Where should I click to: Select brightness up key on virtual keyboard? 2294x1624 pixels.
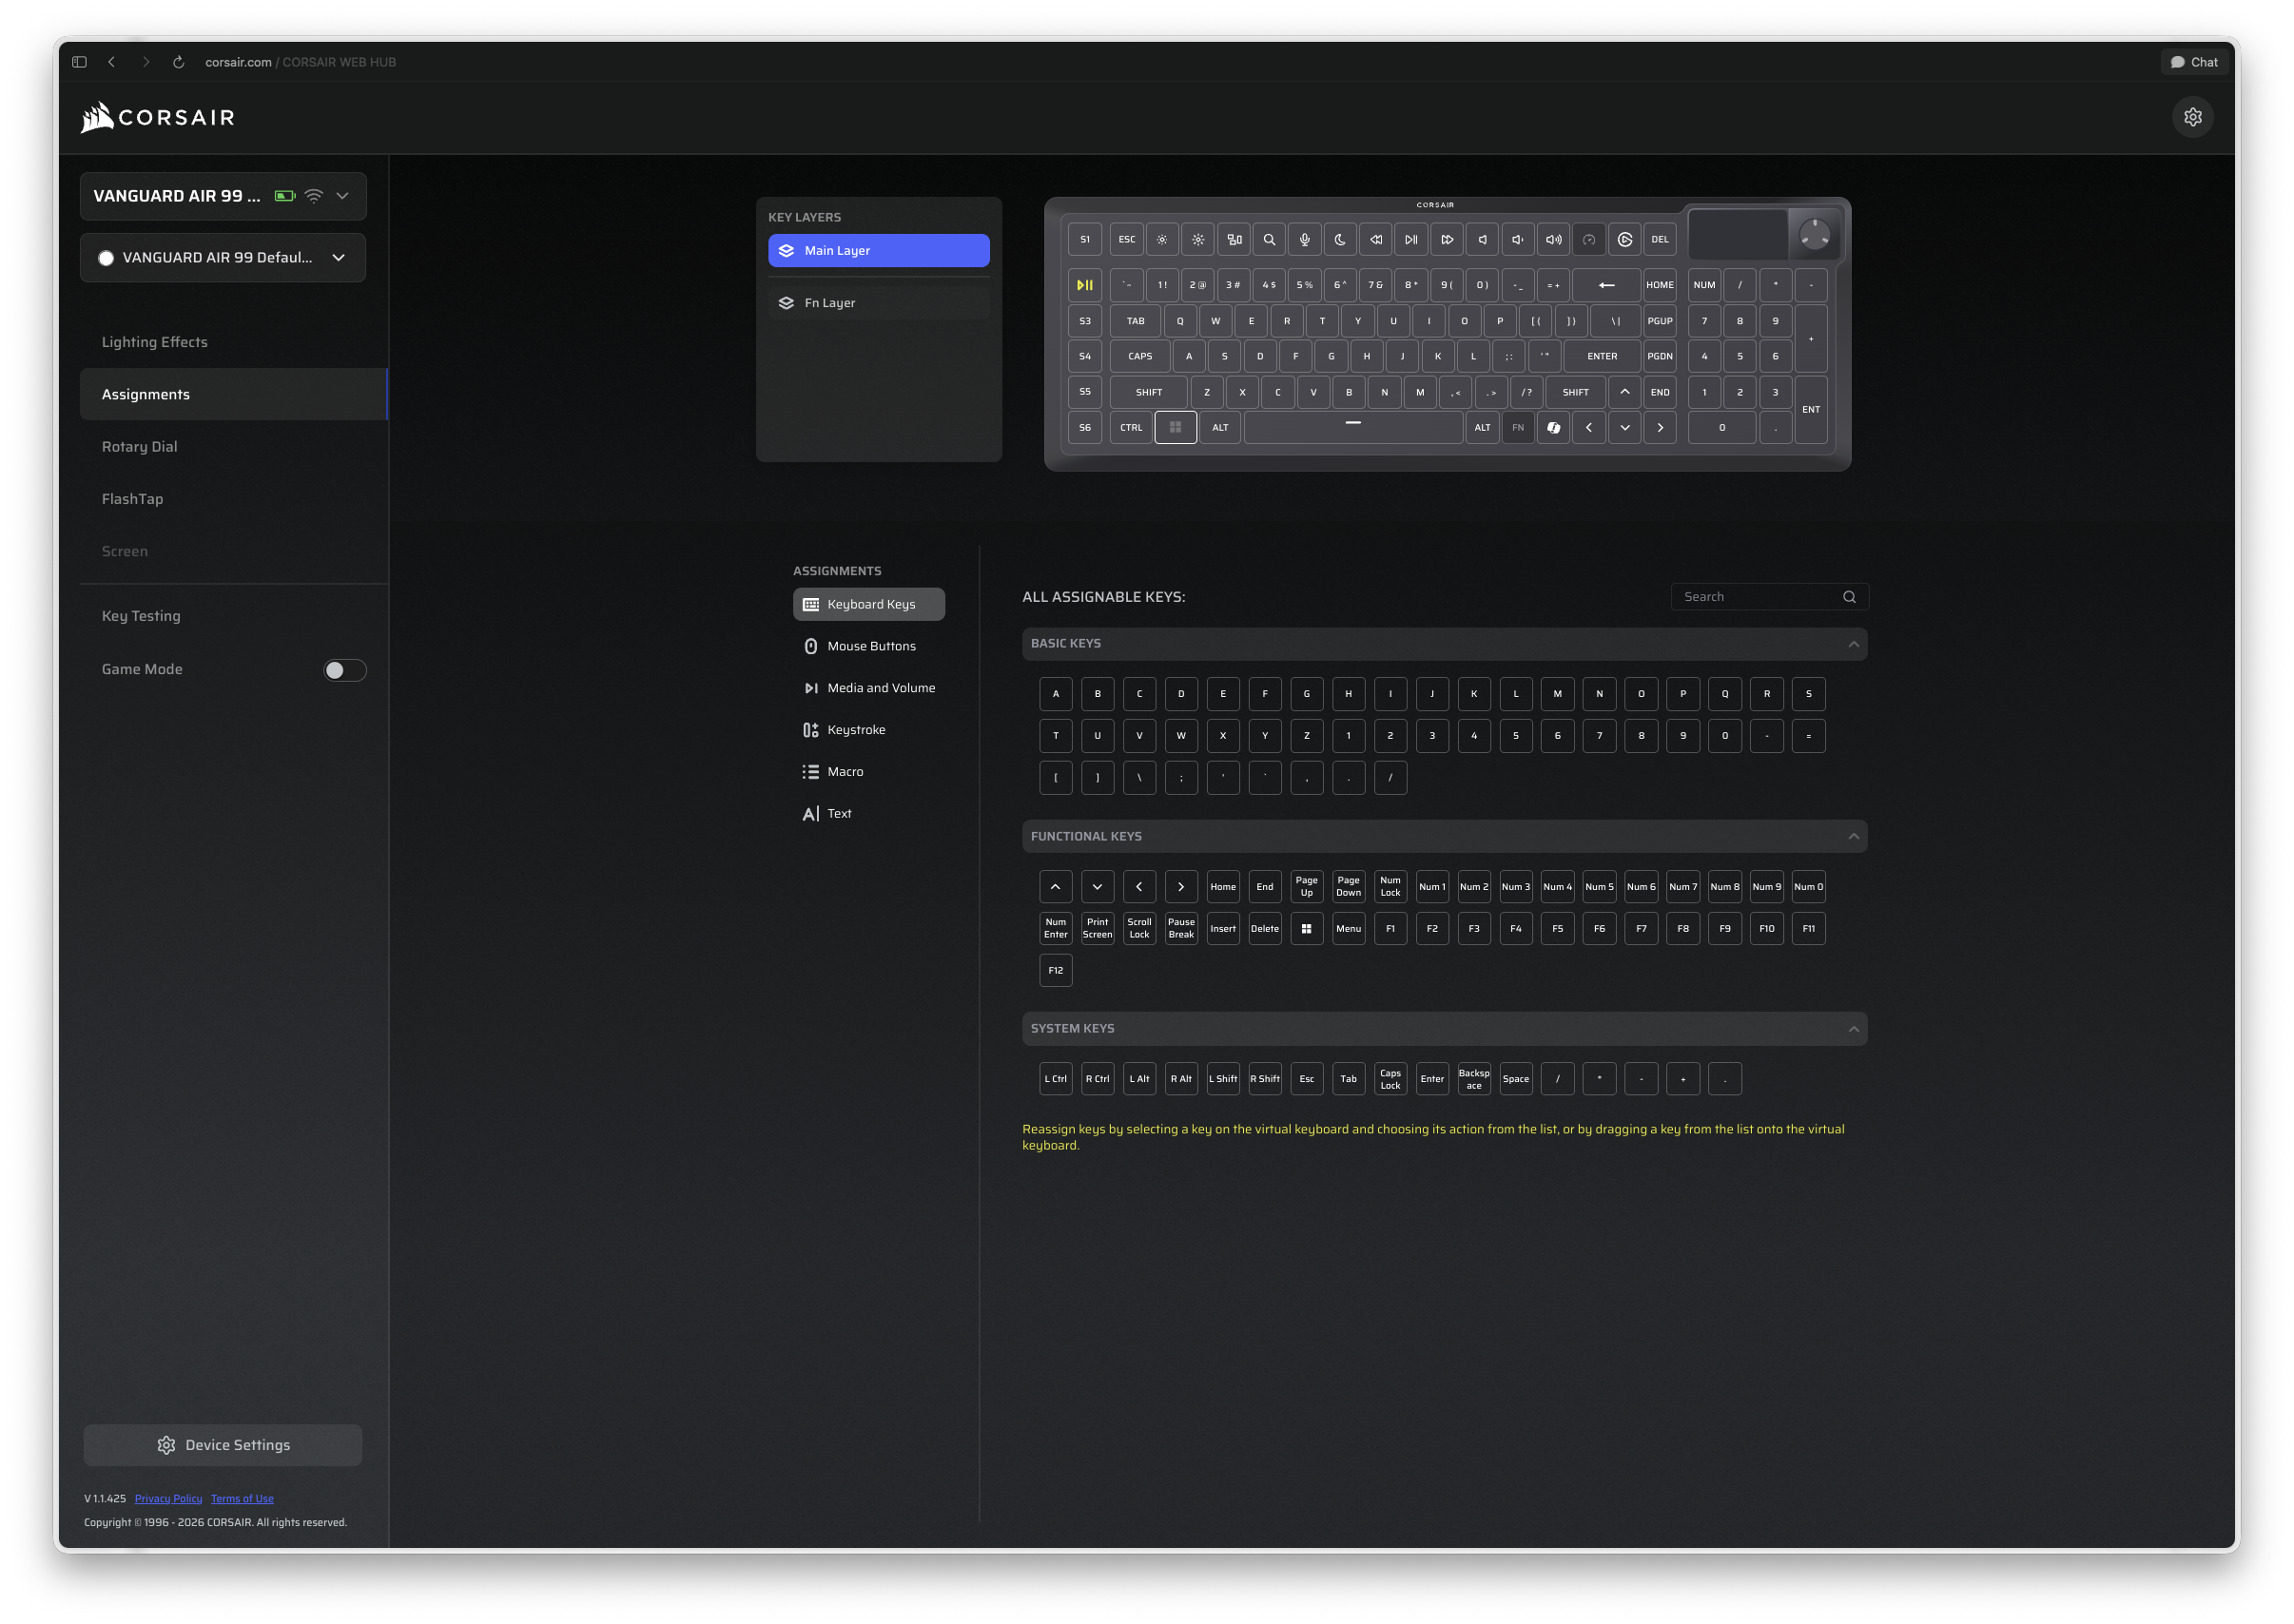tap(1197, 240)
